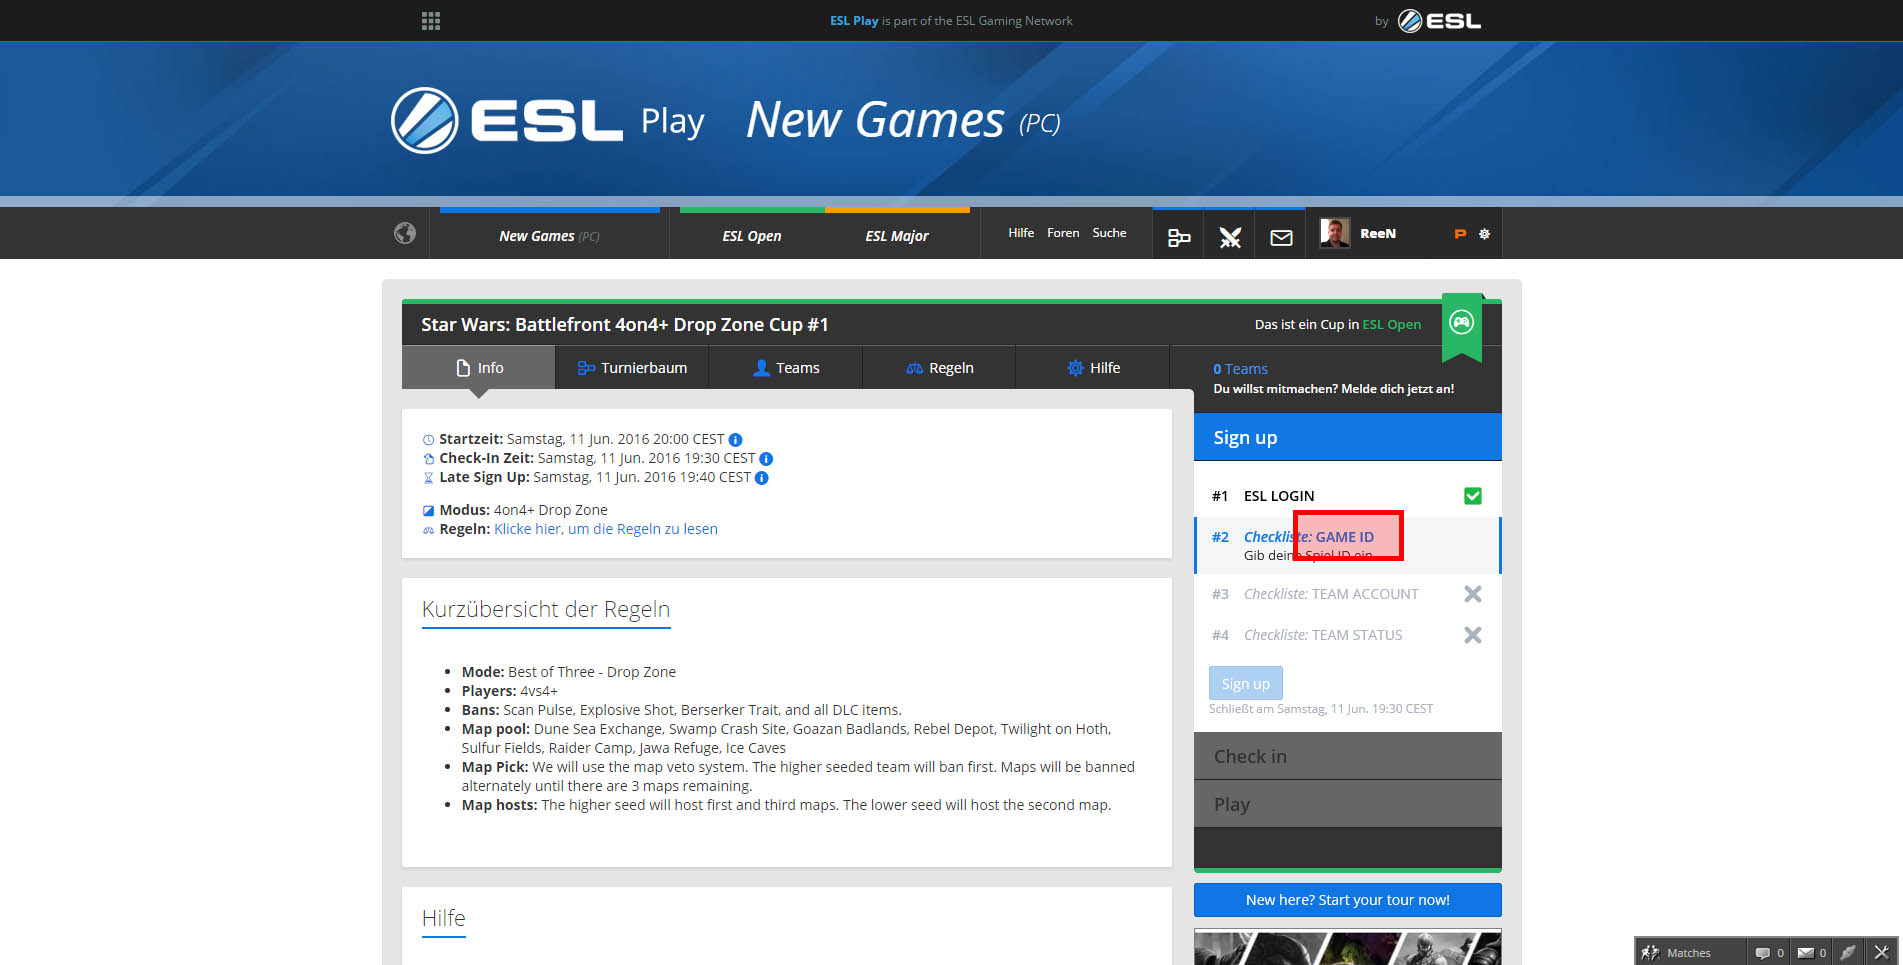Click the green gamepad ribbon badge
Screen dimensions: 1903x965
(x=1462, y=326)
